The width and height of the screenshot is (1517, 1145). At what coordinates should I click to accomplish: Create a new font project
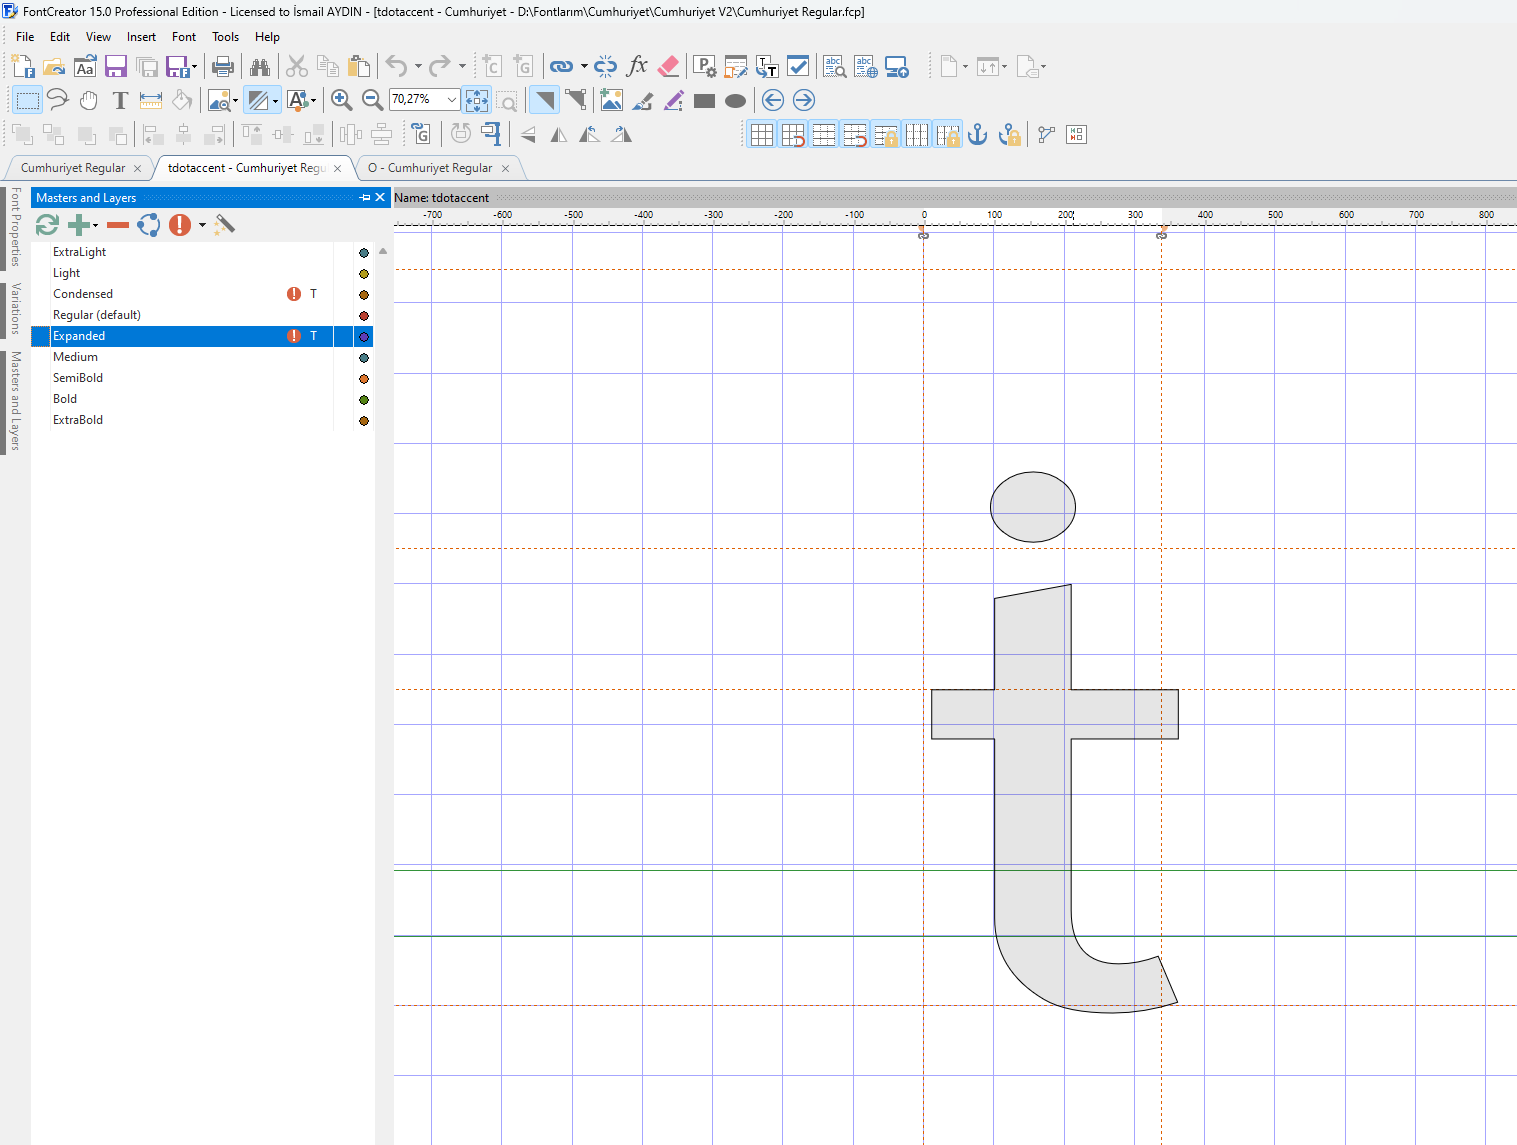[x=23, y=67]
